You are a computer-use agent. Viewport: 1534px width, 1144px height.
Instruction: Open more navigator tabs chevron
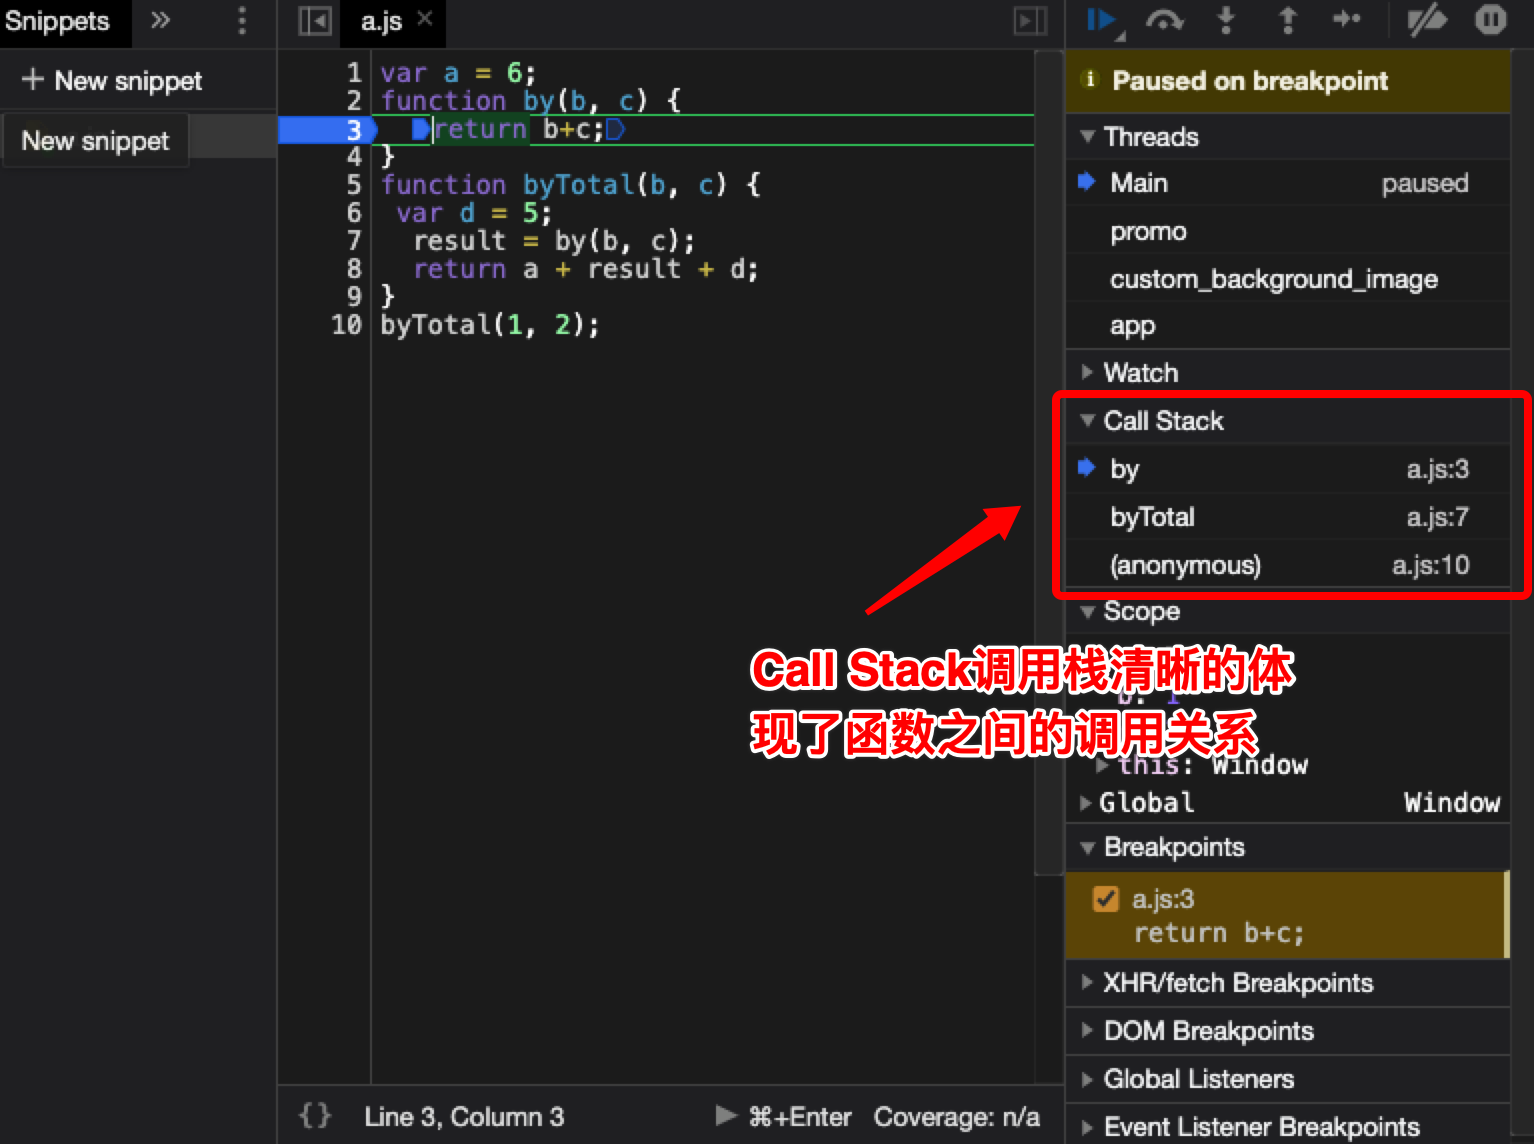[x=160, y=20]
